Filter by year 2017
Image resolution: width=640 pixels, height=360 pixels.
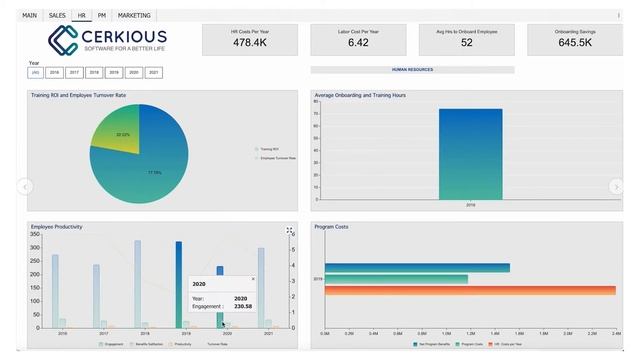pyautogui.click(x=74, y=73)
